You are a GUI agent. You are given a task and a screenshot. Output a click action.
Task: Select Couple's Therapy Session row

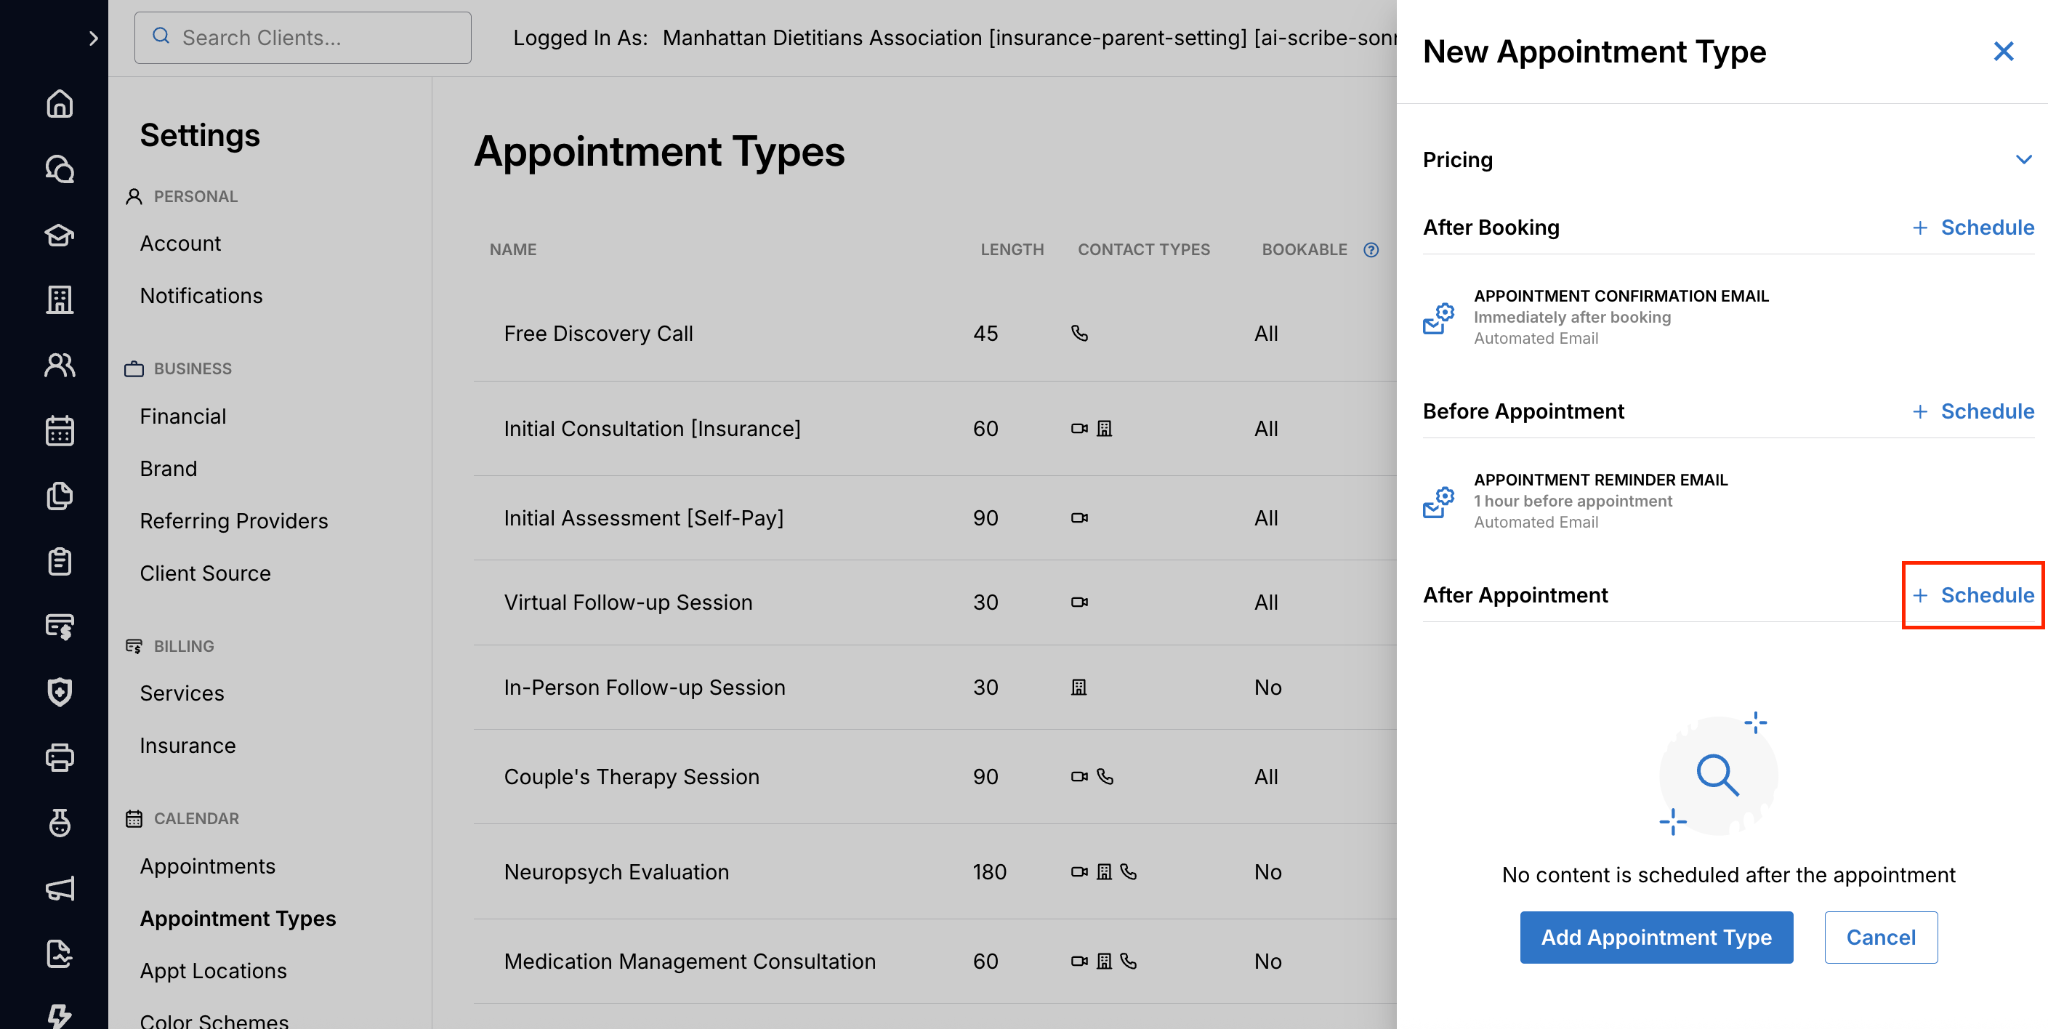click(x=935, y=777)
